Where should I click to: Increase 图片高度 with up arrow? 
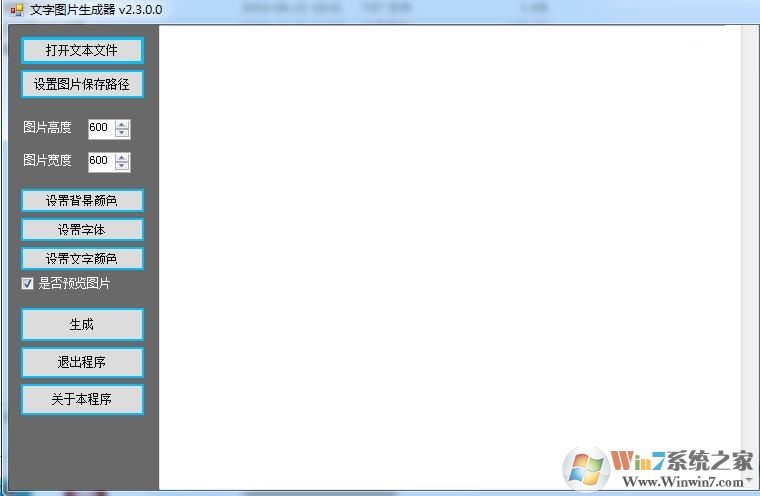(122, 124)
